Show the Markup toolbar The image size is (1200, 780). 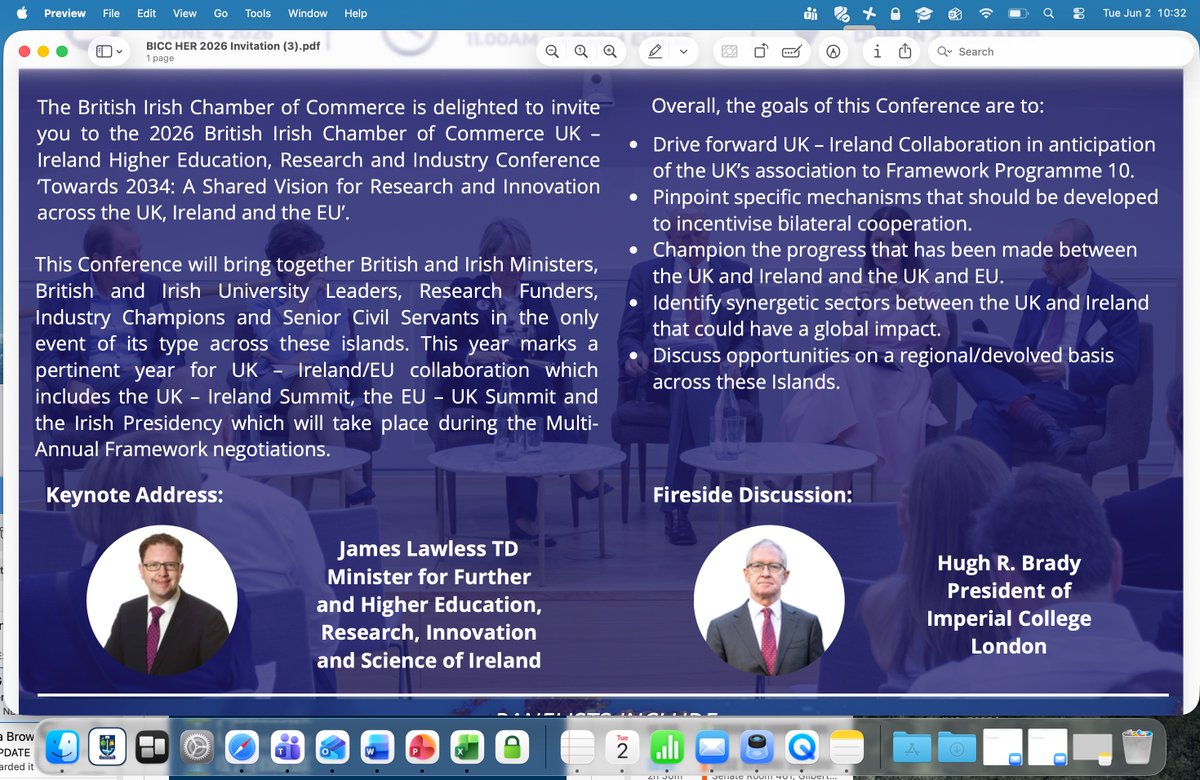pos(832,51)
